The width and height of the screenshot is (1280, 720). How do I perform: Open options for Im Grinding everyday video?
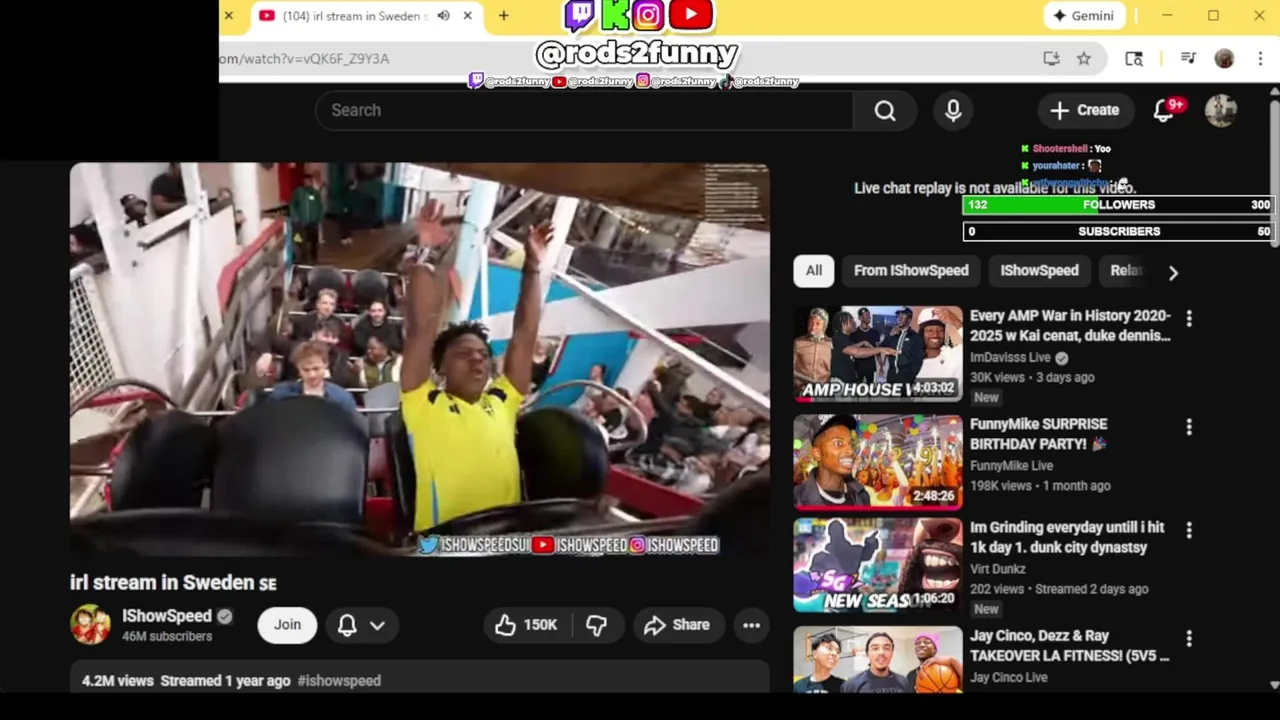(x=1189, y=530)
